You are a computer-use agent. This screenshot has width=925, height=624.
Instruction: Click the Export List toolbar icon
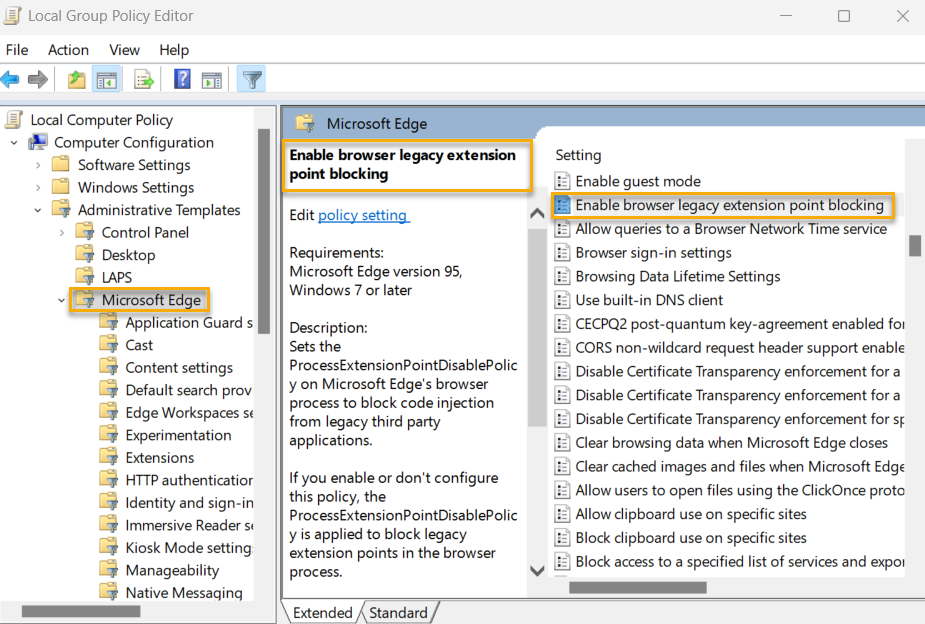(143, 79)
